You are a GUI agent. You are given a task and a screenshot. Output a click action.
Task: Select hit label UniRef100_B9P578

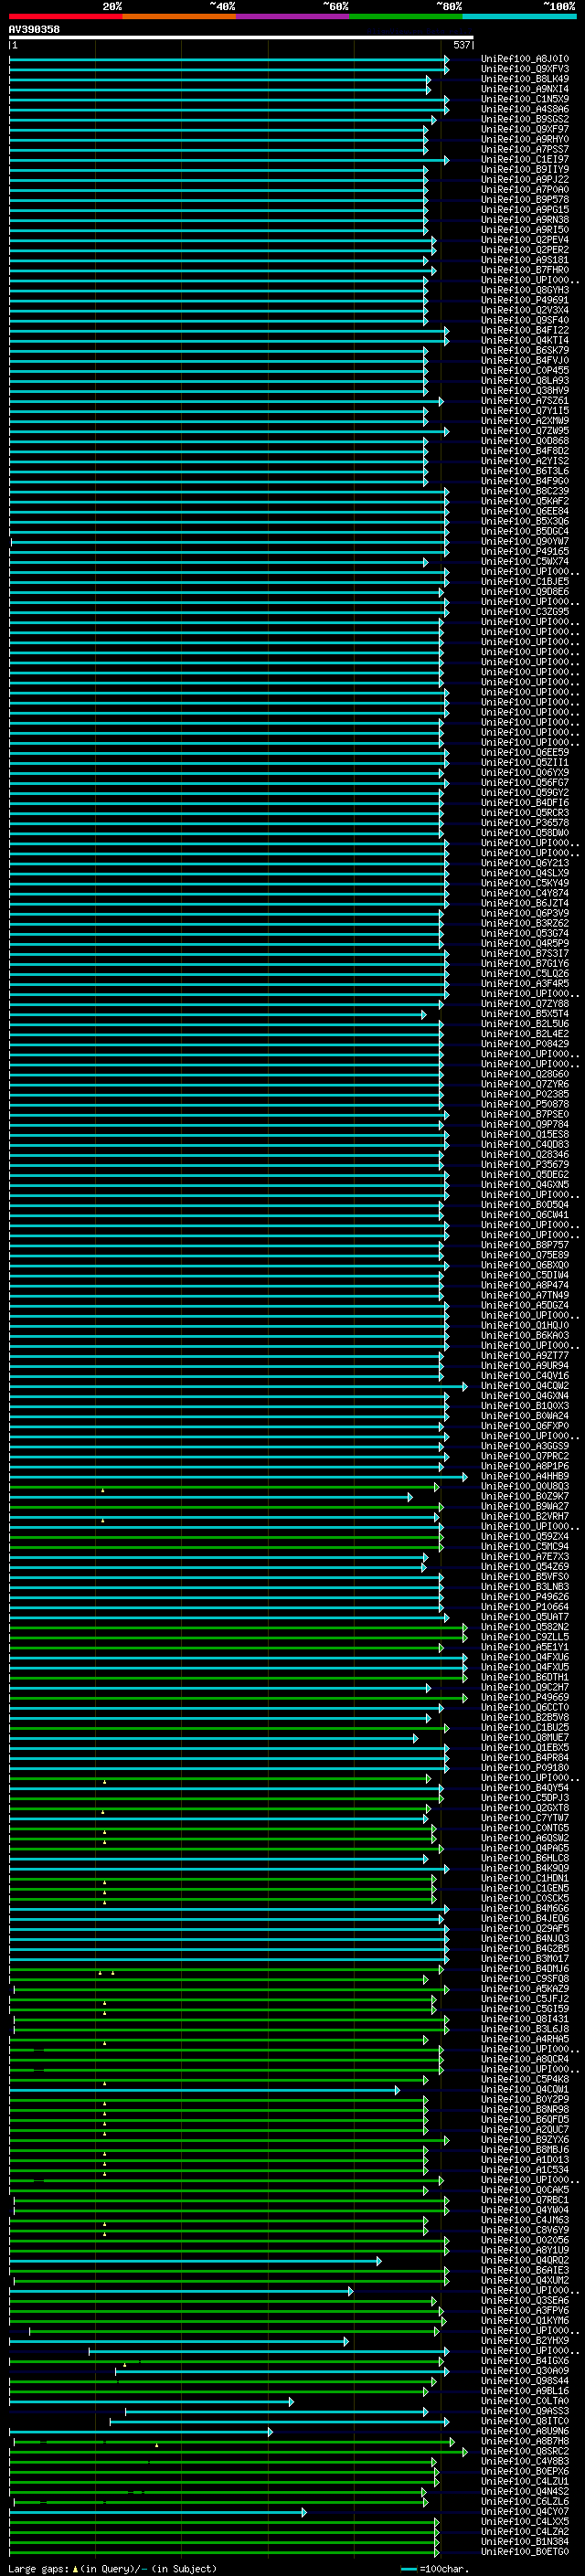pyautogui.click(x=525, y=200)
